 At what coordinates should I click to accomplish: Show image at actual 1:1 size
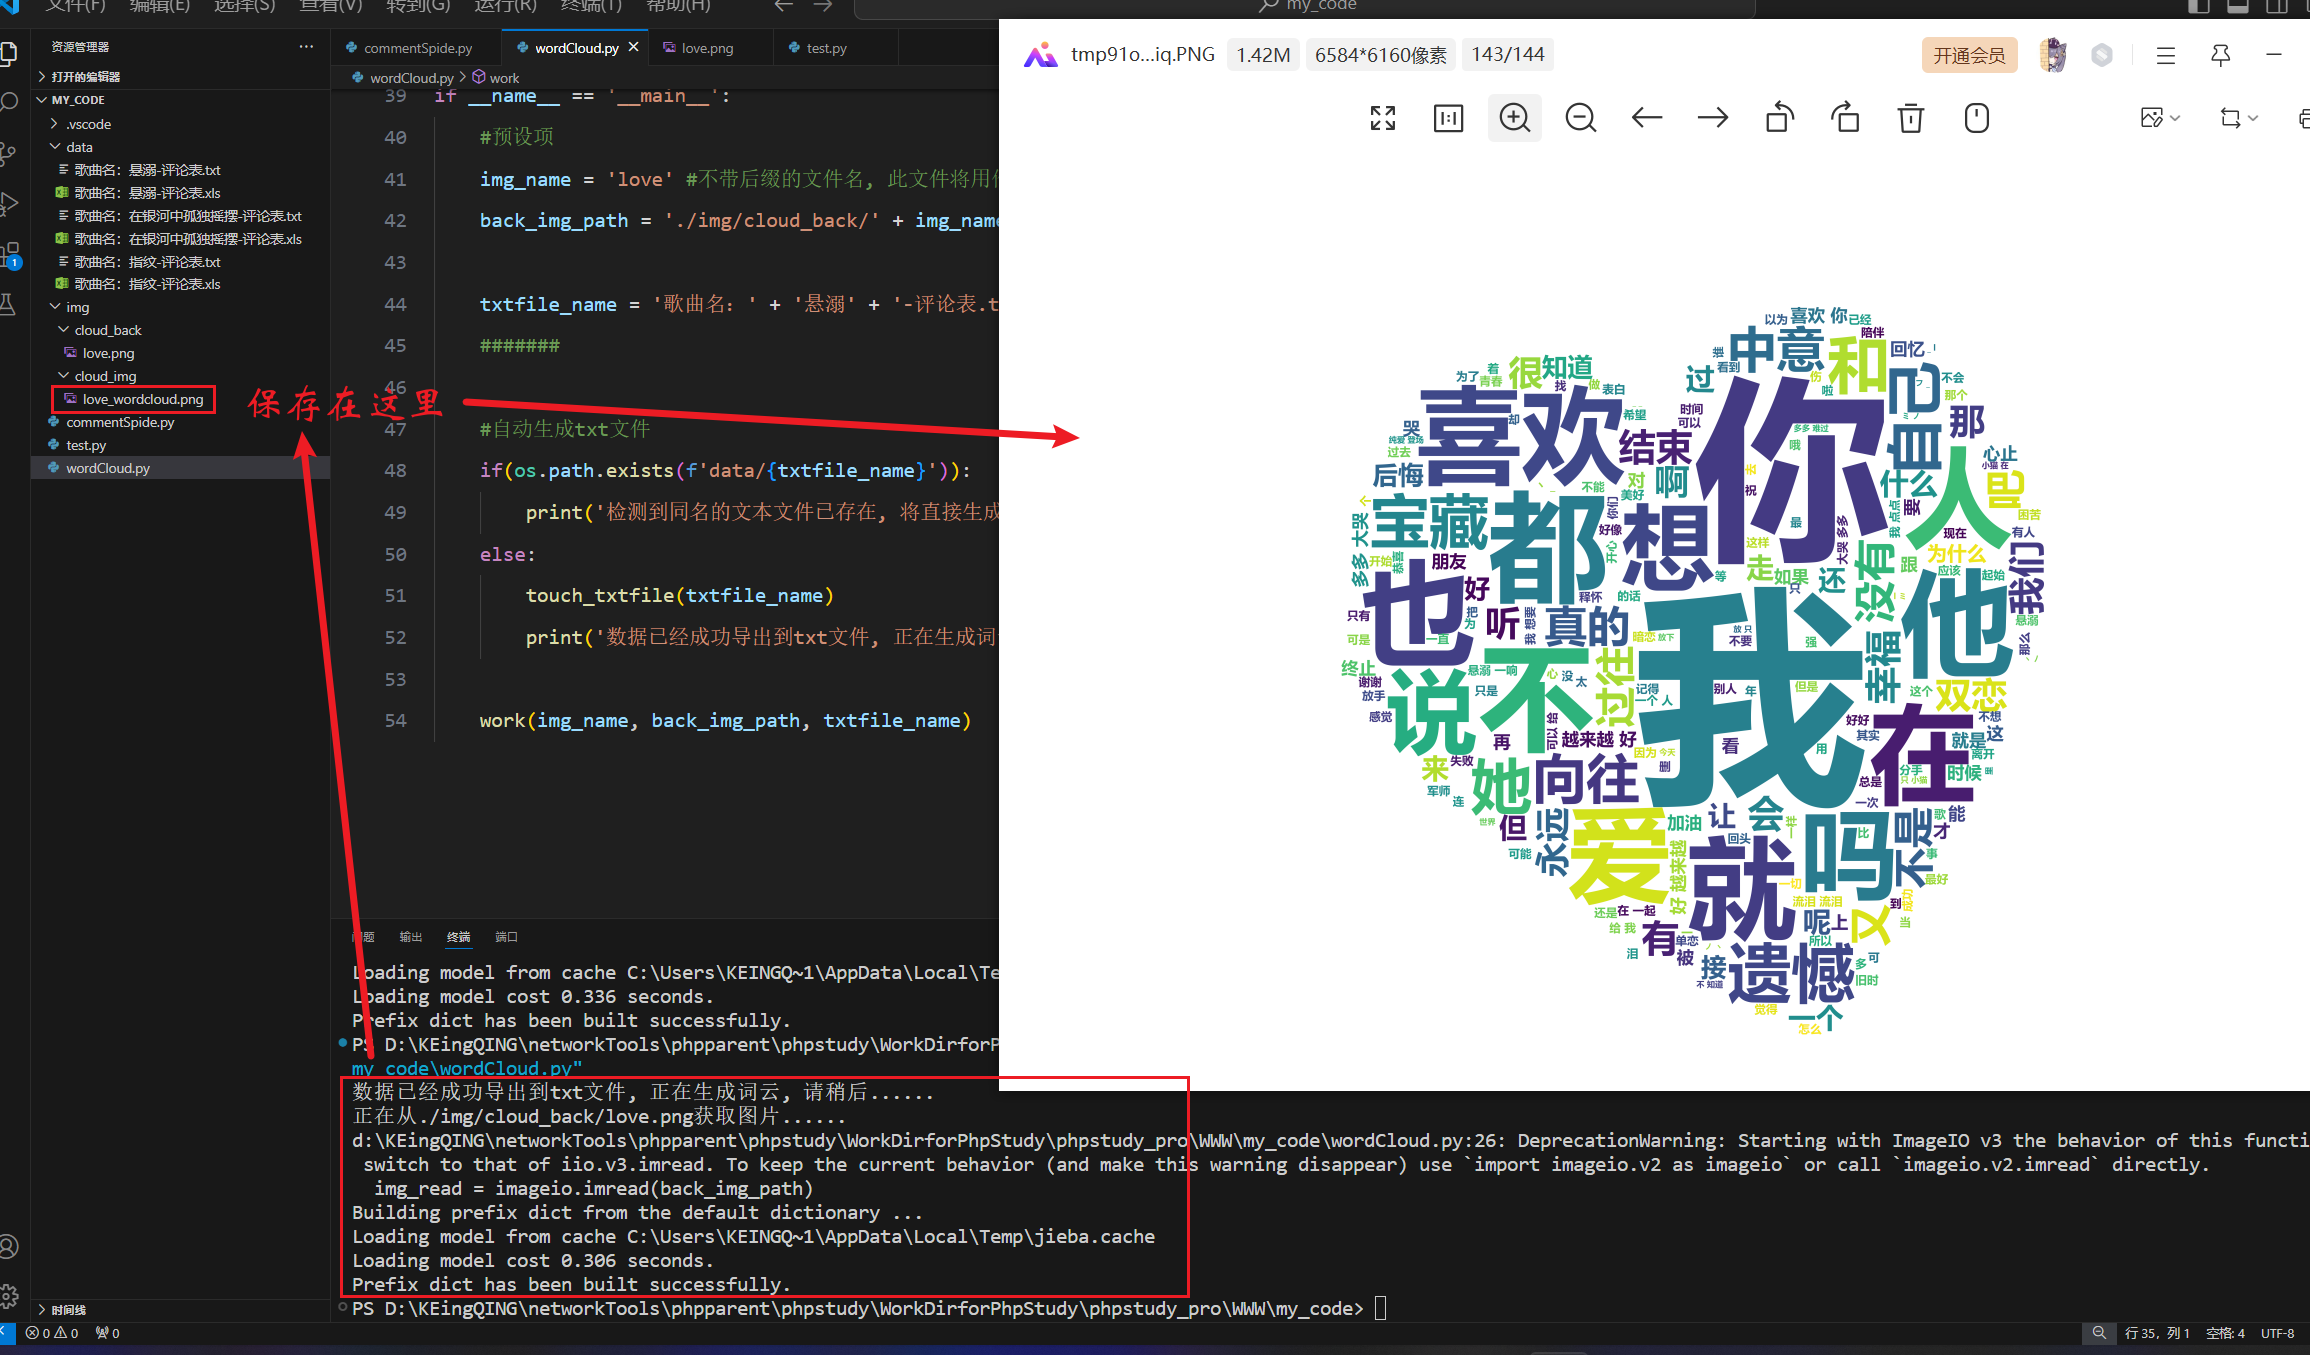1447,118
